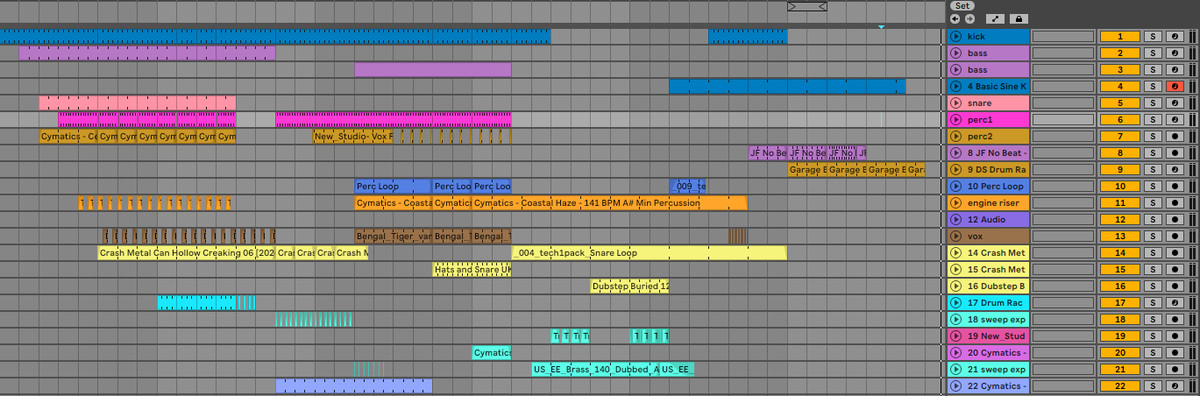Unfold the 17 Drum Rac track

tap(956, 303)
